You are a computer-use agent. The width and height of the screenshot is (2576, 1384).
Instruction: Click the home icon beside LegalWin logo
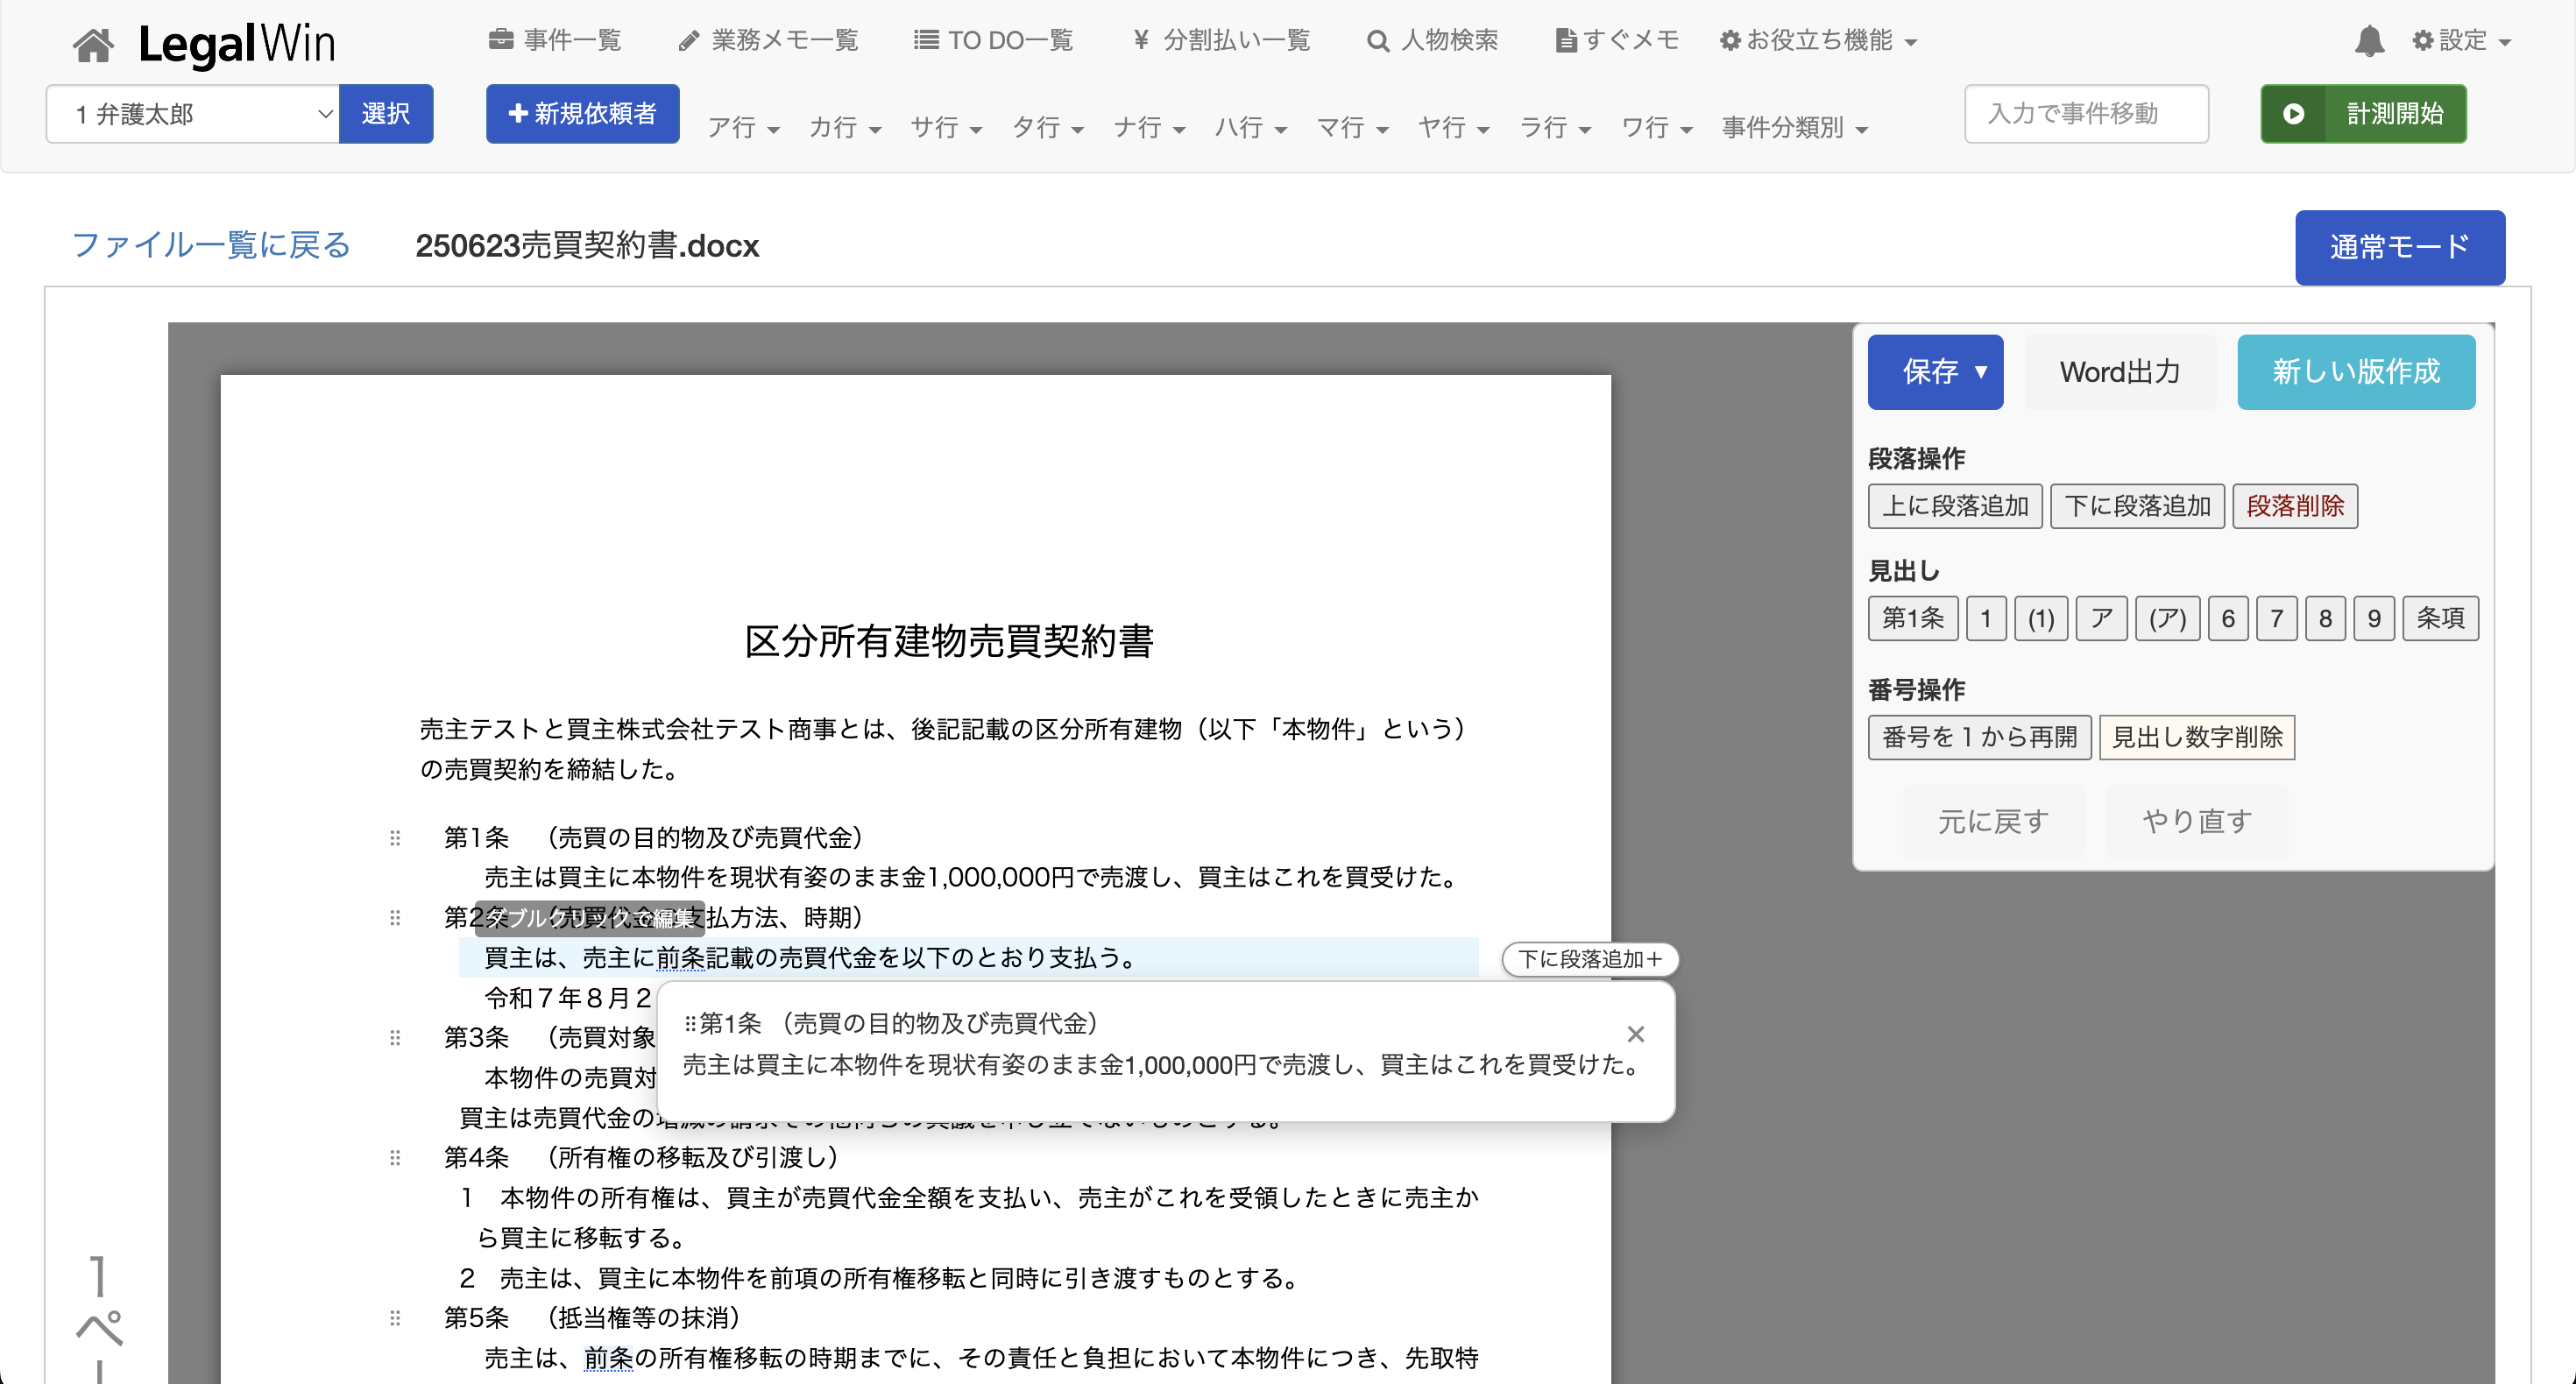pyautogui.click(x=93, y=44)
